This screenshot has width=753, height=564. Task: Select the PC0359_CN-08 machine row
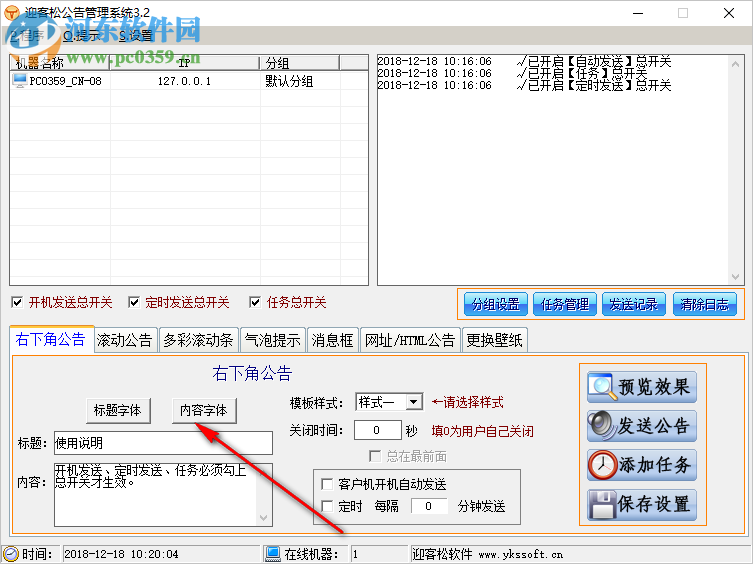pyautogui.click(x=189, y=81)
